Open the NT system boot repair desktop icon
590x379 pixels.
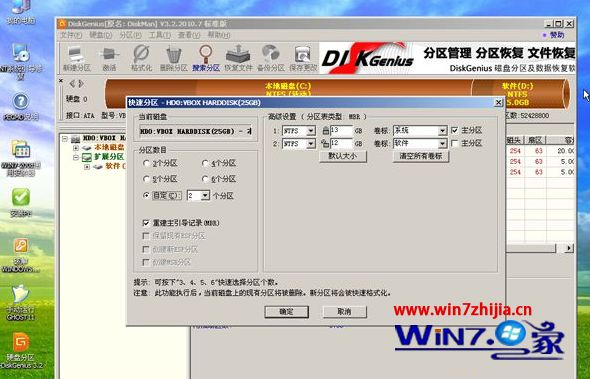(21, 61)
